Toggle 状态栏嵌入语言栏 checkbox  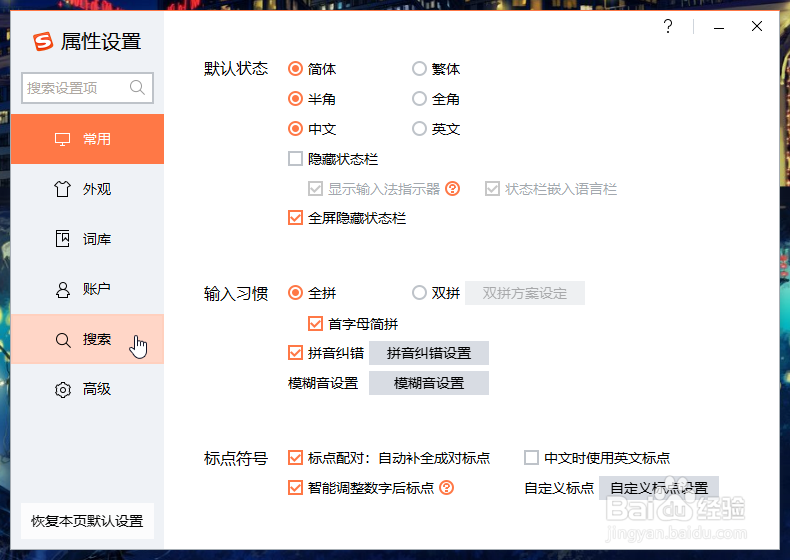point(492,189)
